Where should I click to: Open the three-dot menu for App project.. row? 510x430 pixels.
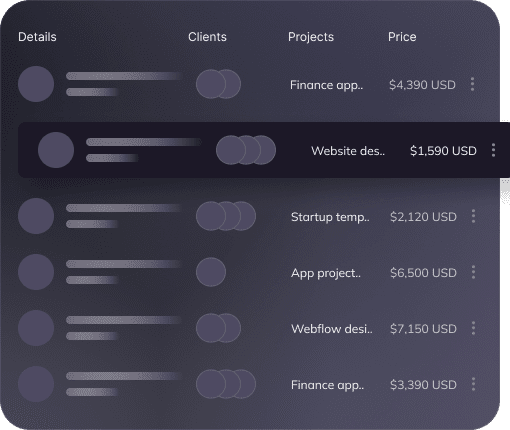coord(473,272)
